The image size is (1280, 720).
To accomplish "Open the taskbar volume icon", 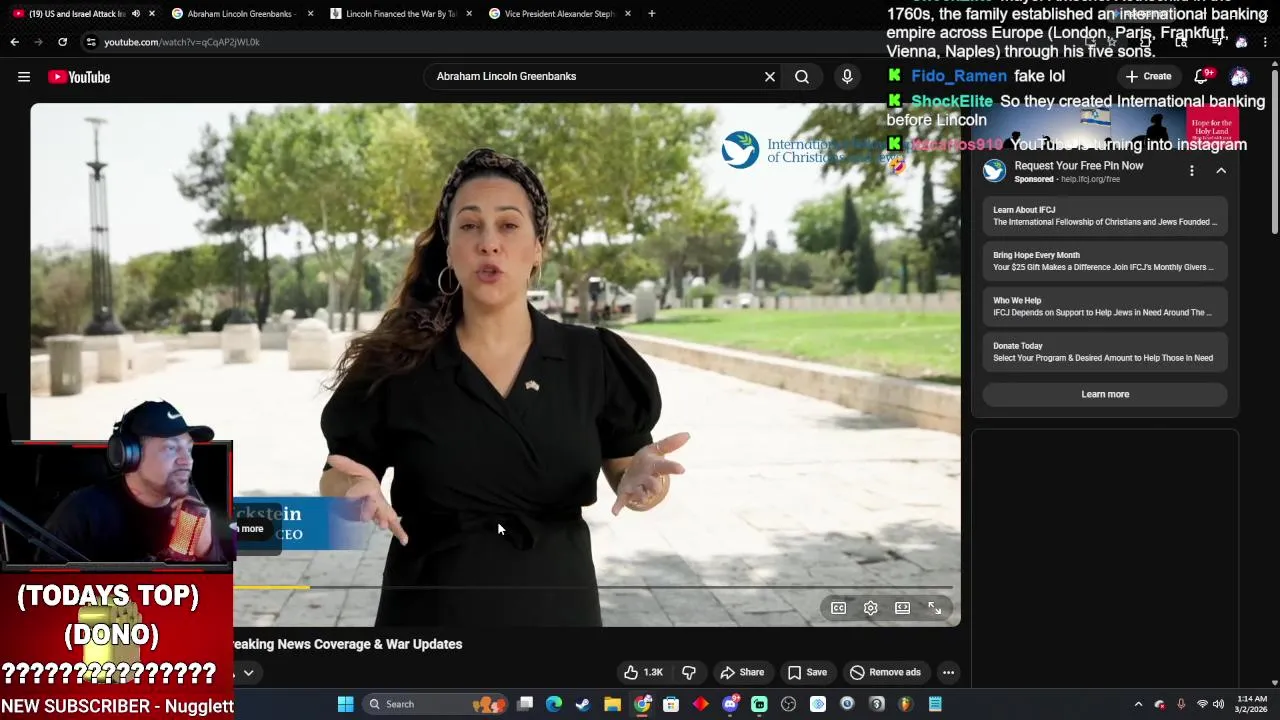I will point(1219,704).
